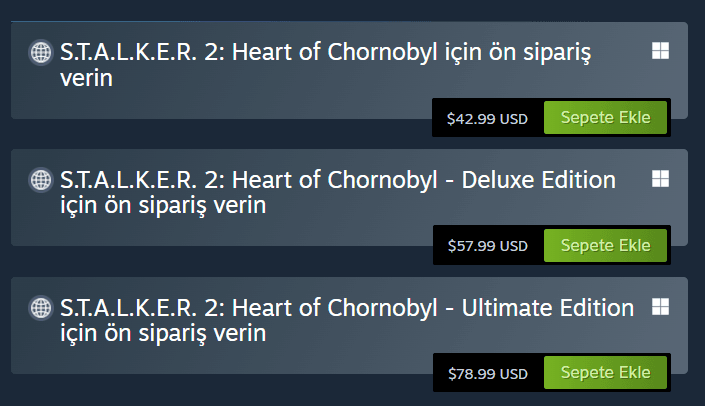This screenshot has height=406, width=705.
Task: Click the Windows platform icon for Deluxe Edition
Action: 660,179
